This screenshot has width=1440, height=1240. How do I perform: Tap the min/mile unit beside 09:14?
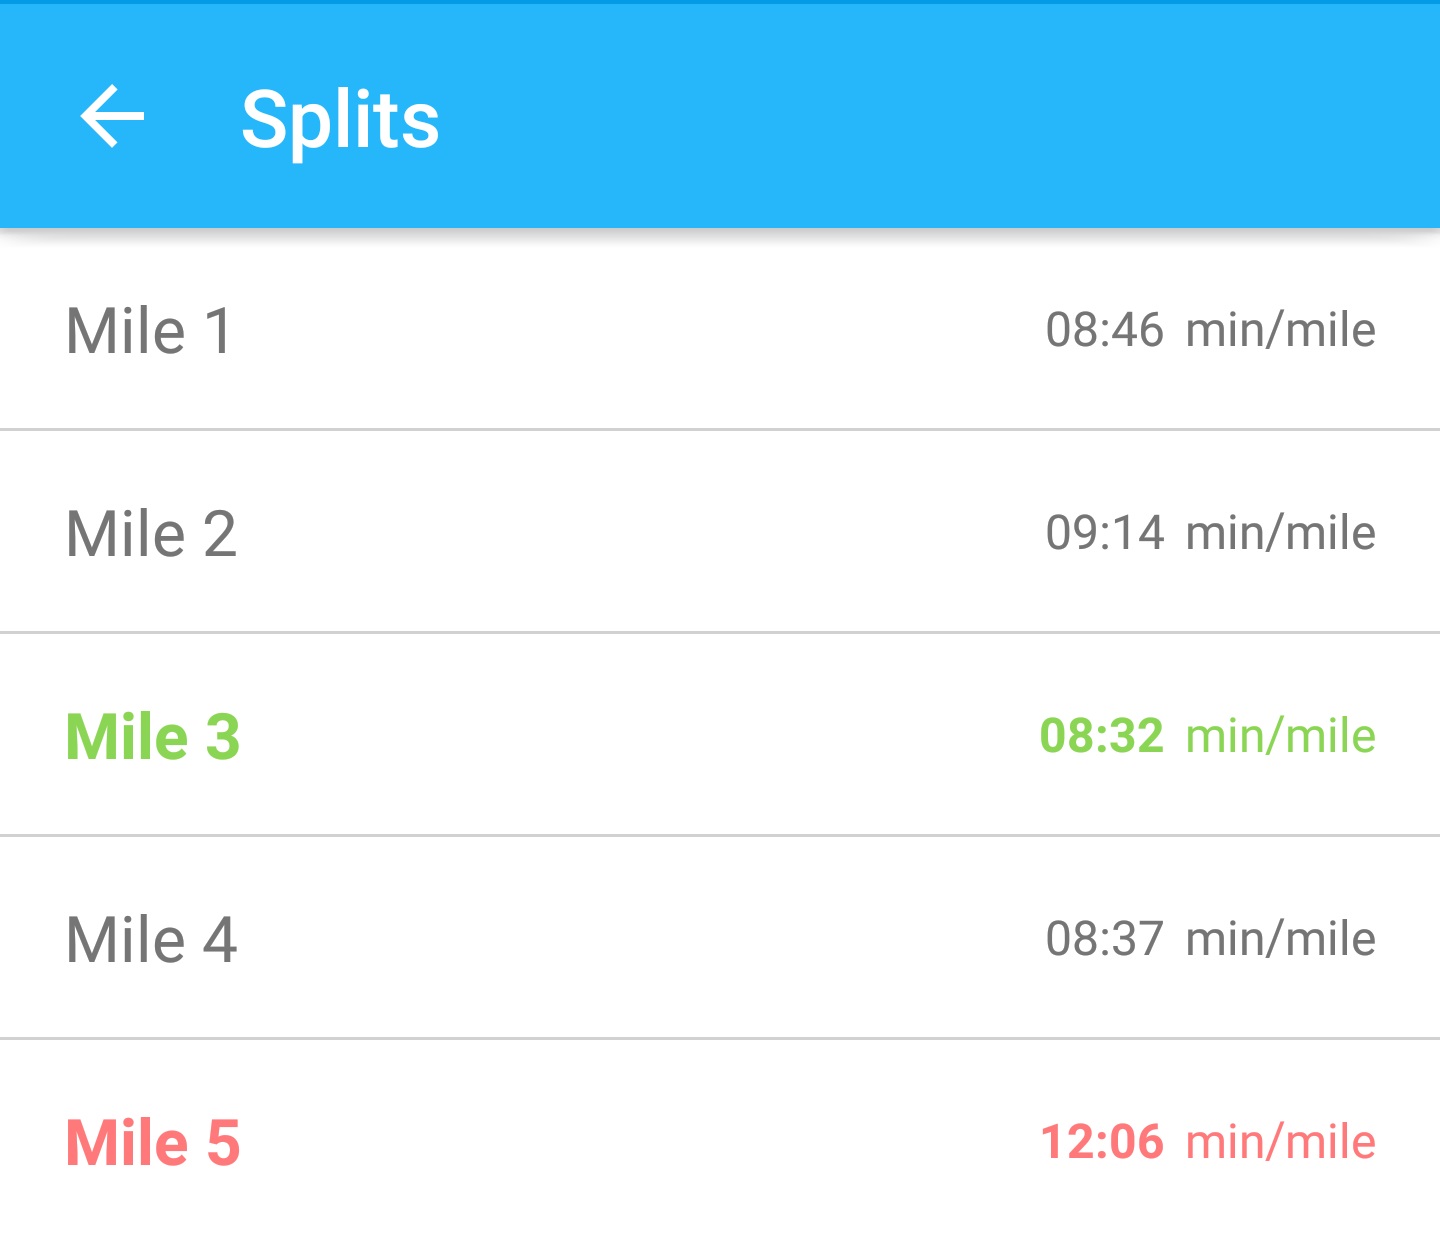1280,533
